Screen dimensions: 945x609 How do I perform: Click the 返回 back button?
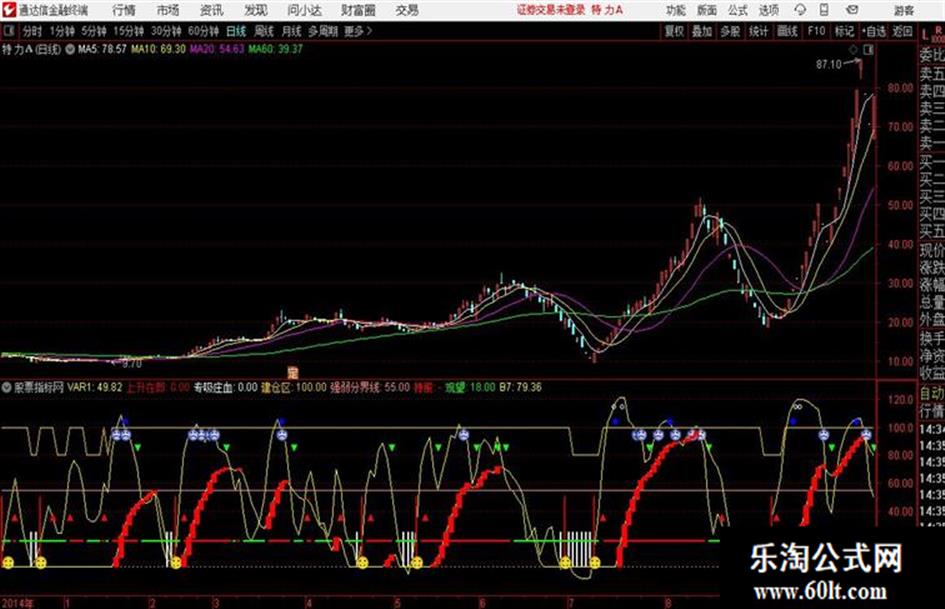pos(902,31)
